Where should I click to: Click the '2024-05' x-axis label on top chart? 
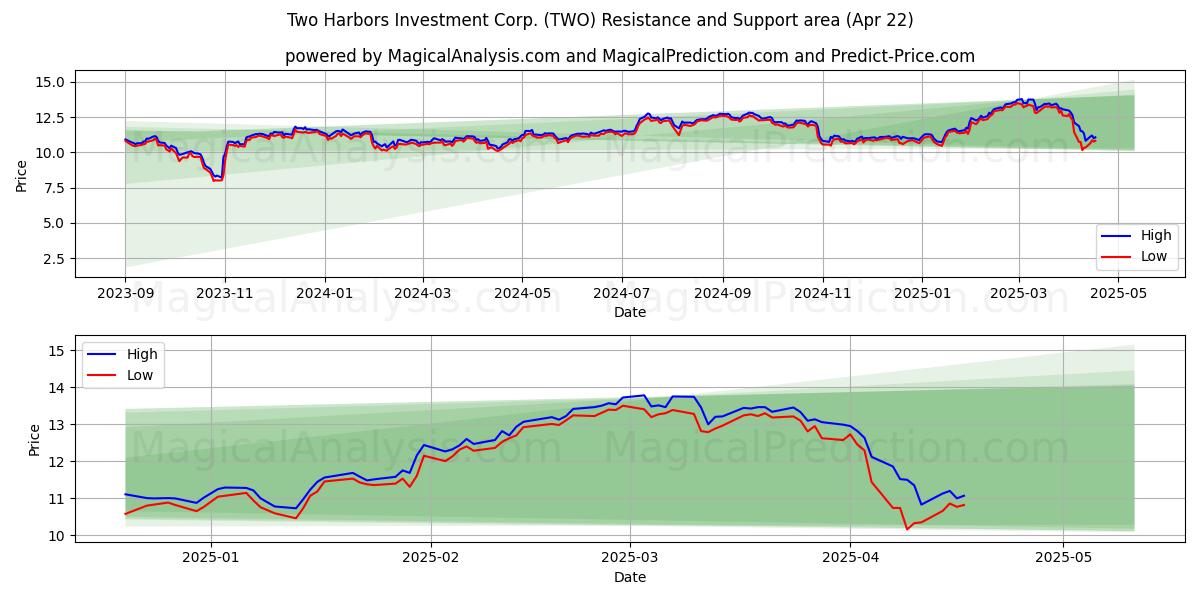(x=523, y=294)
